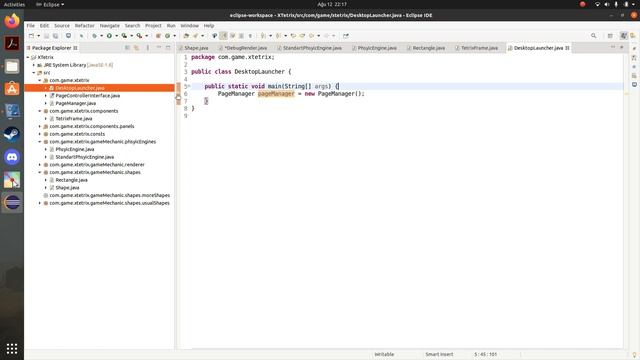Open the Source menu
640x360 pixels.
62,25
